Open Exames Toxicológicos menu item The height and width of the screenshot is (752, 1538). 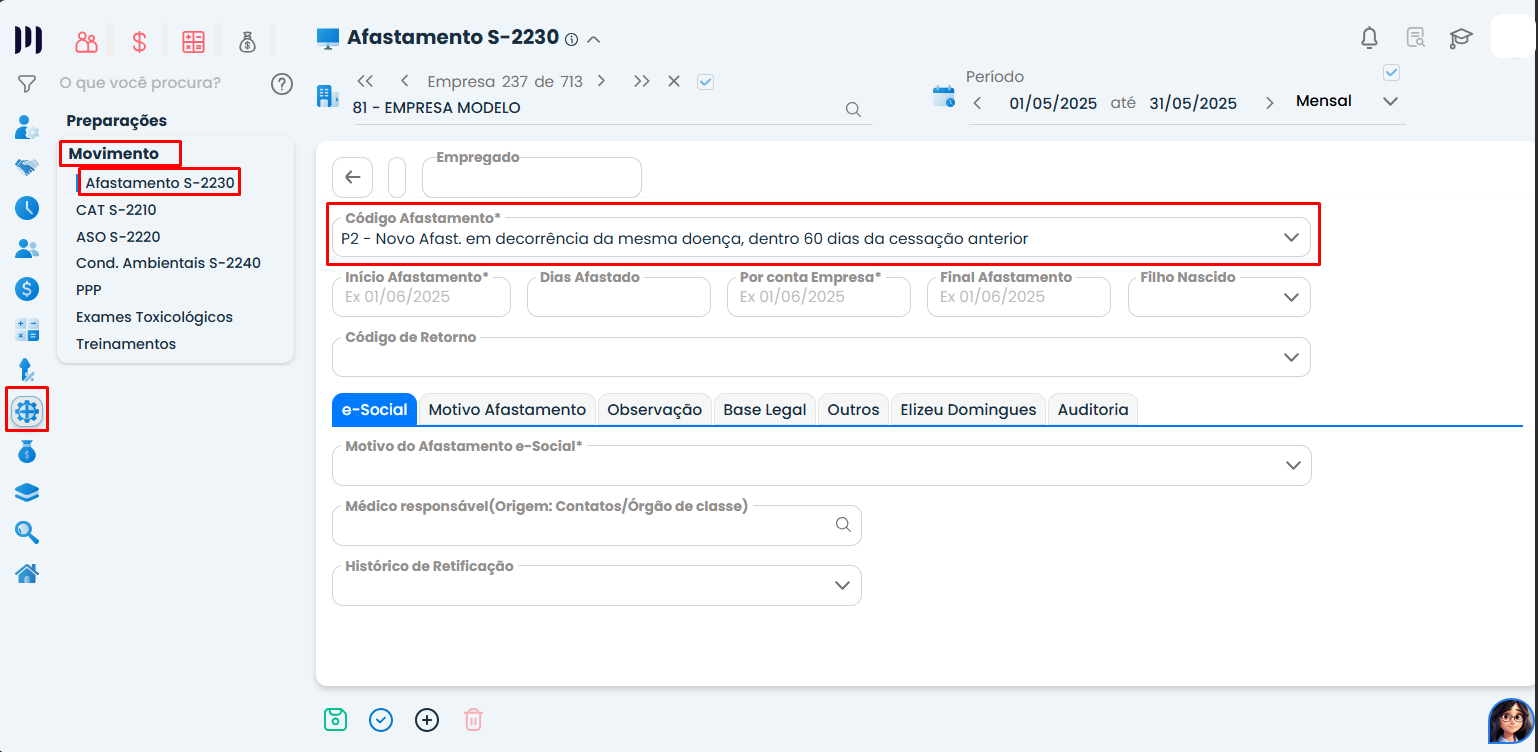click(x=154, y=317)
